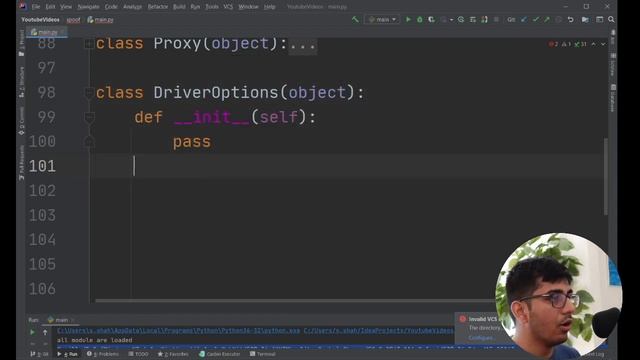Click fold end marker at line 100

(x=89, y=141)
